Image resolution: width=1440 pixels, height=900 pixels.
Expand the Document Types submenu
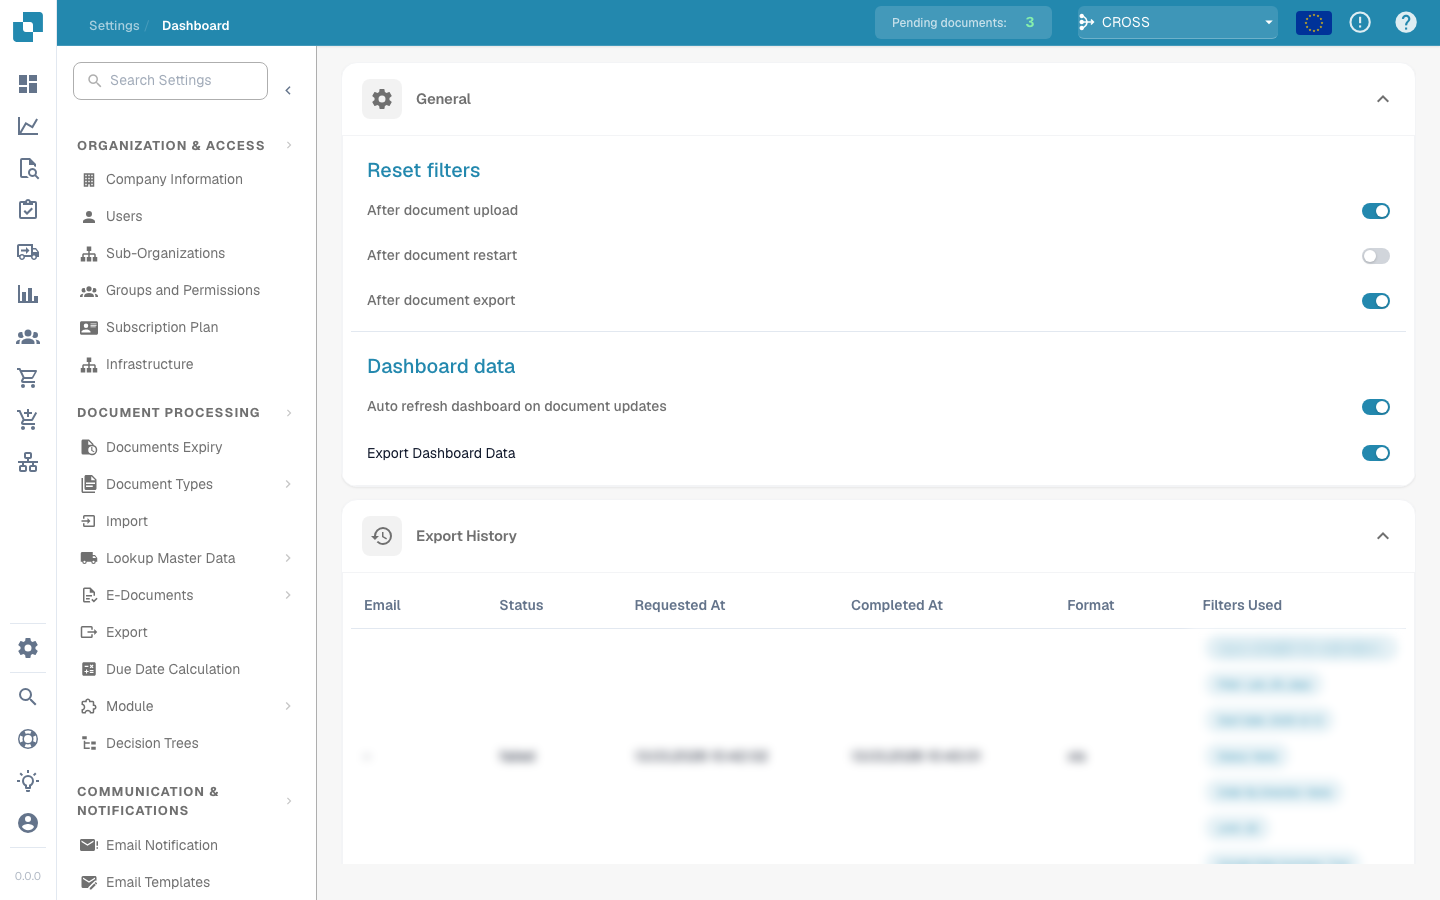(x=288, y=484)
